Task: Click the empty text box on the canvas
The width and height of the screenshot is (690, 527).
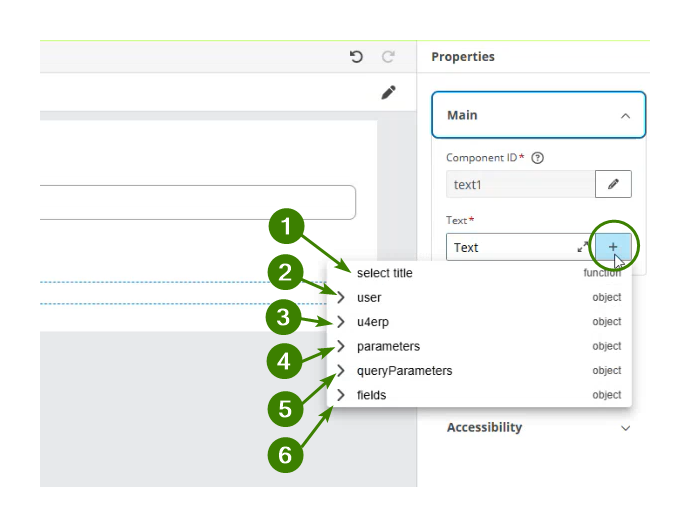Action: pyautogui.click(x=198, y=202)
